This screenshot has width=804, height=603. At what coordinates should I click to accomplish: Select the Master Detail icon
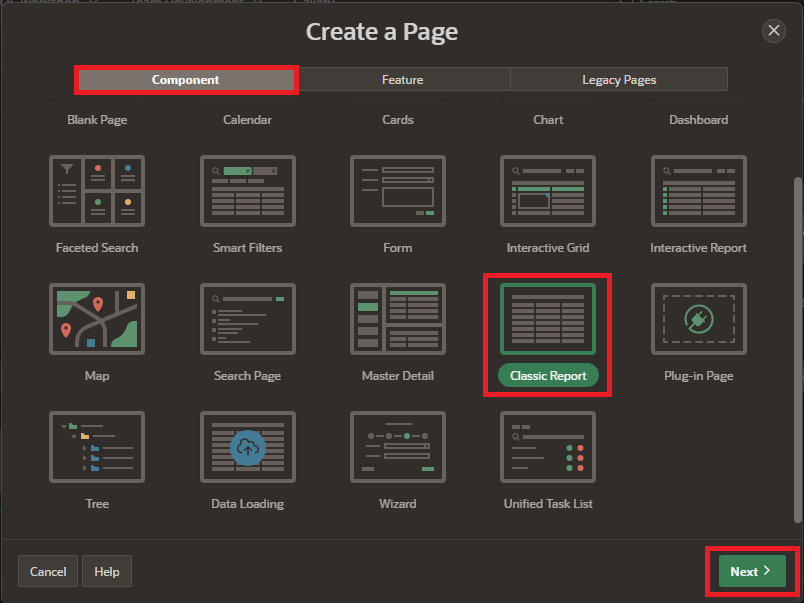[398, 319]
